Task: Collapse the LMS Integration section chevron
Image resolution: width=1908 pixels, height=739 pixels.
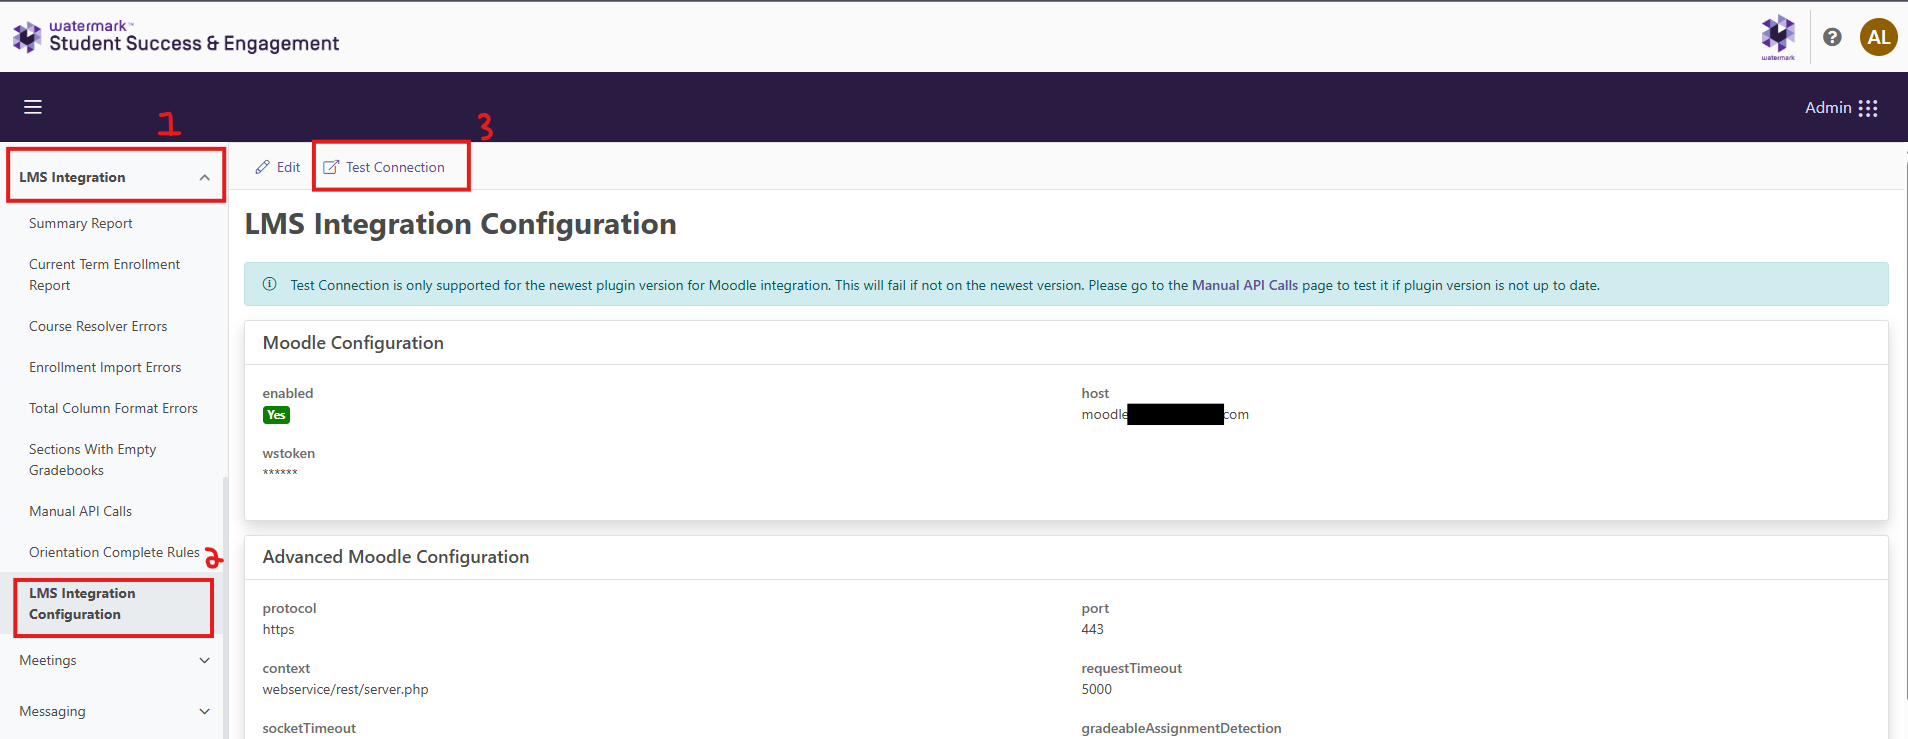Action: [204, 177]
